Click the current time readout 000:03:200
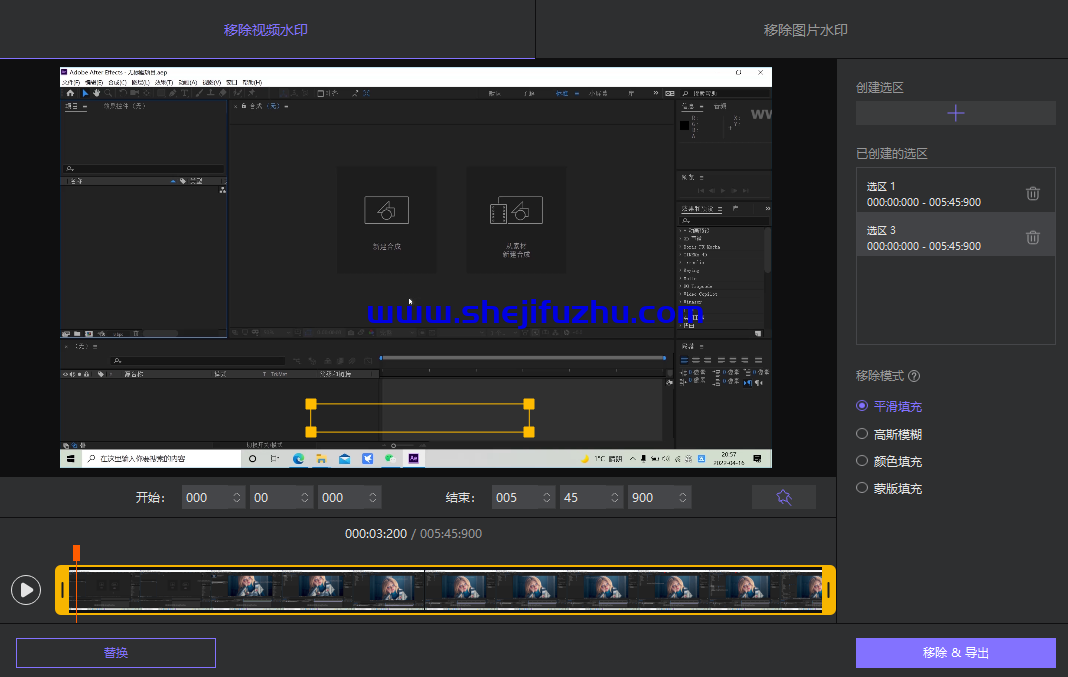1068x677 pixels. pyautogui.click(x=376, y=534)
